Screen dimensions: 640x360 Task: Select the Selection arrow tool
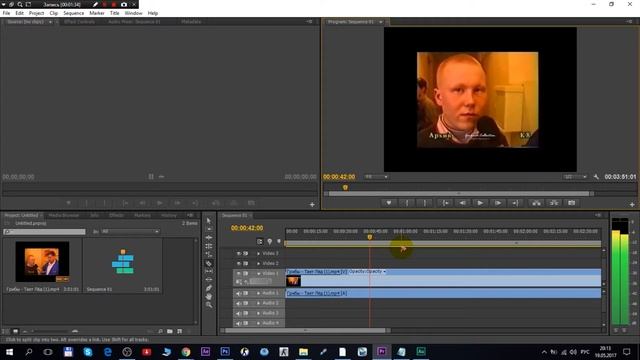click(x=209, y=220)
